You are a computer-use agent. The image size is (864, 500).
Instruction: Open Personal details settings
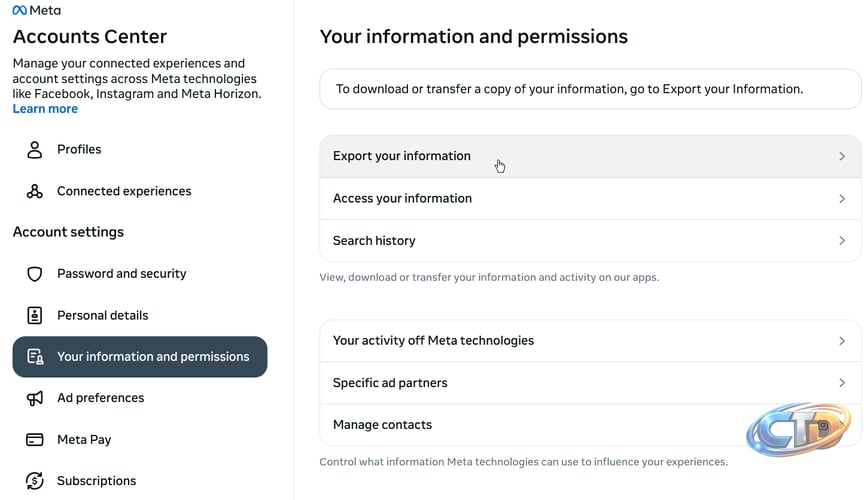[x=140, y=315]
